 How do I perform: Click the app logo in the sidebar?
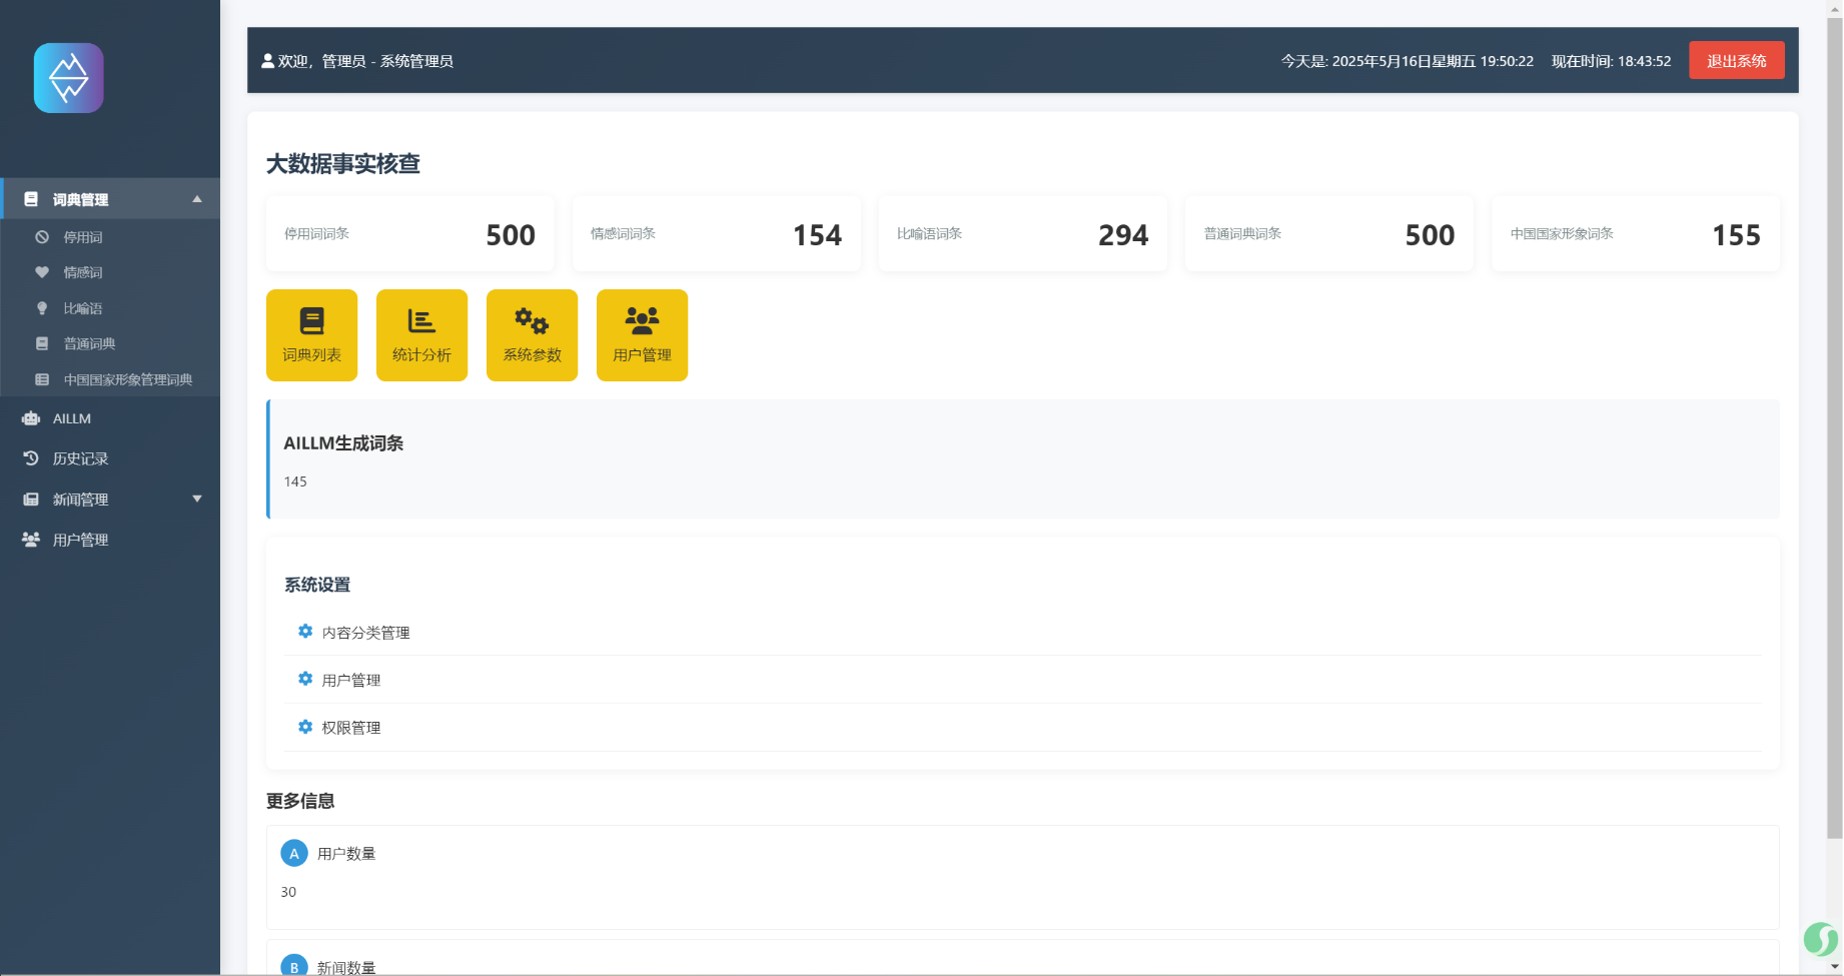[68, 78]
